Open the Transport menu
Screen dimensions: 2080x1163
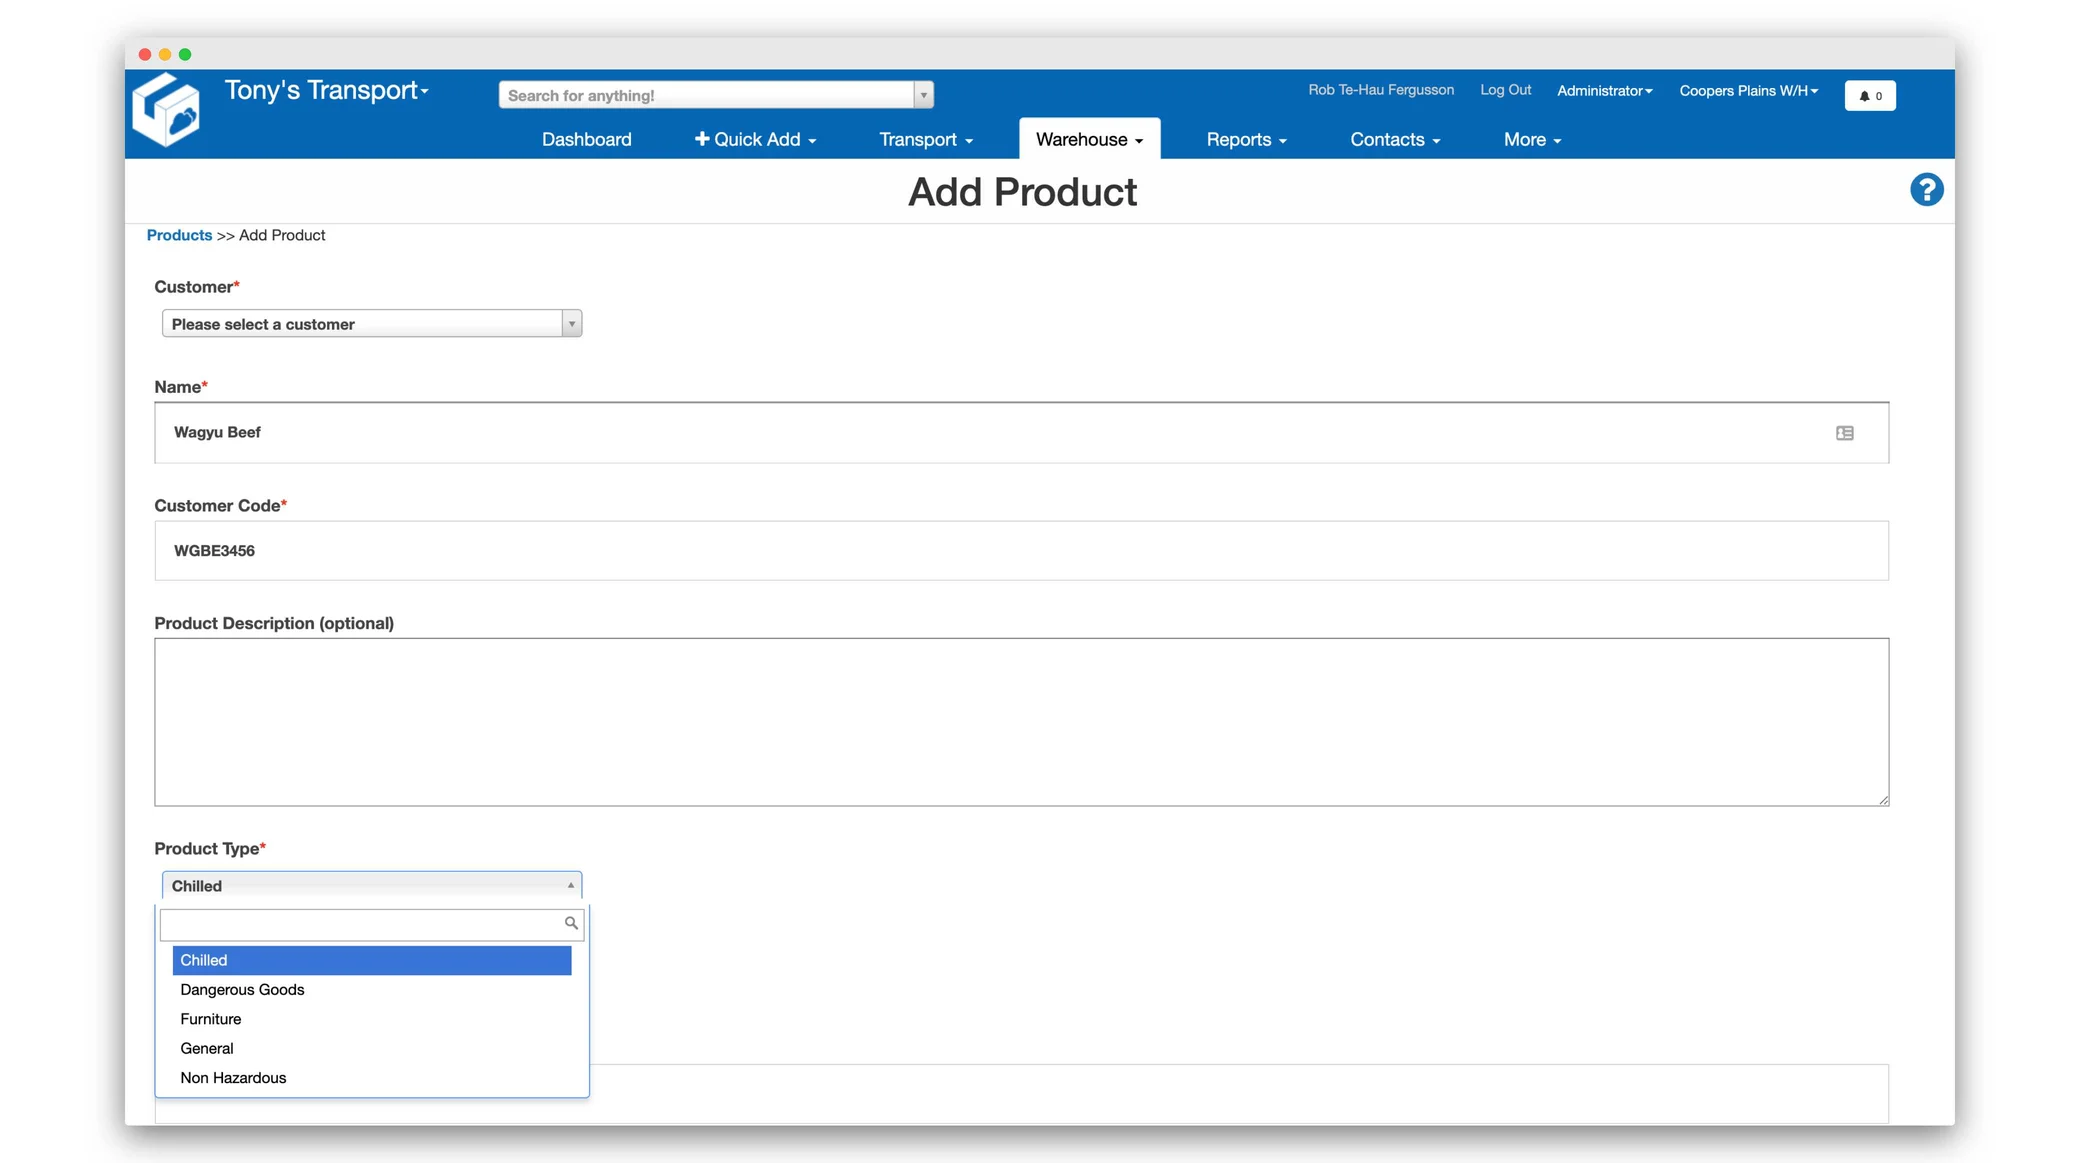[x=924, y=139]
